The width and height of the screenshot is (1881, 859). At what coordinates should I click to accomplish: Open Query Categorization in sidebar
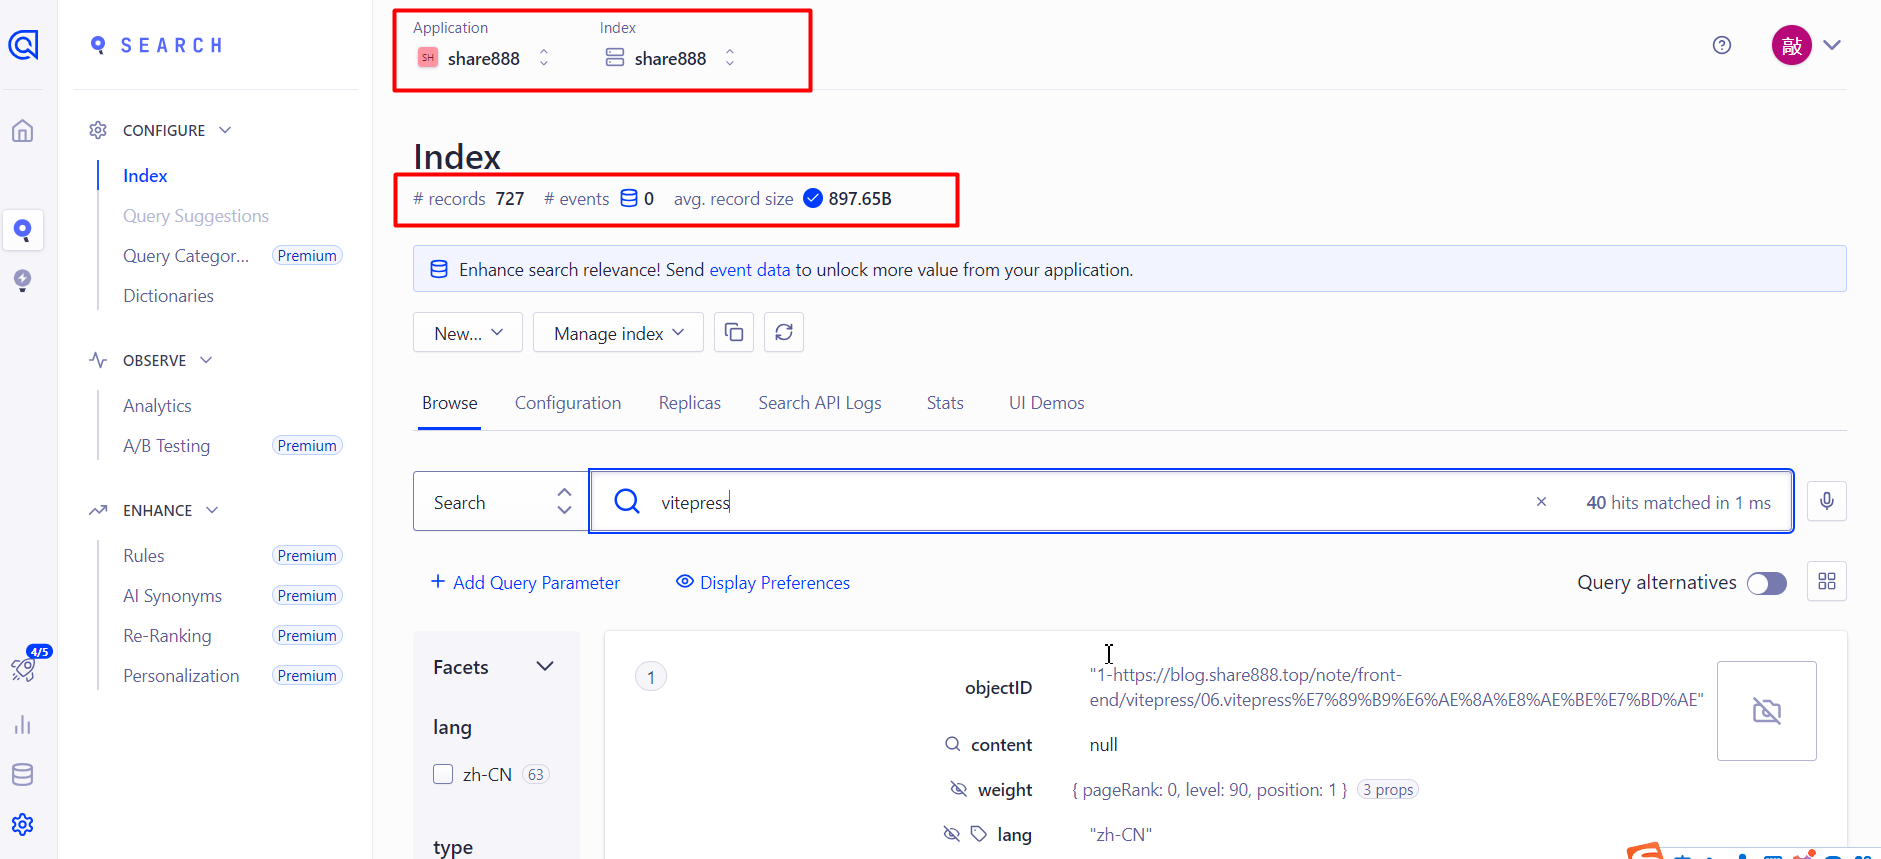(186, 256)
